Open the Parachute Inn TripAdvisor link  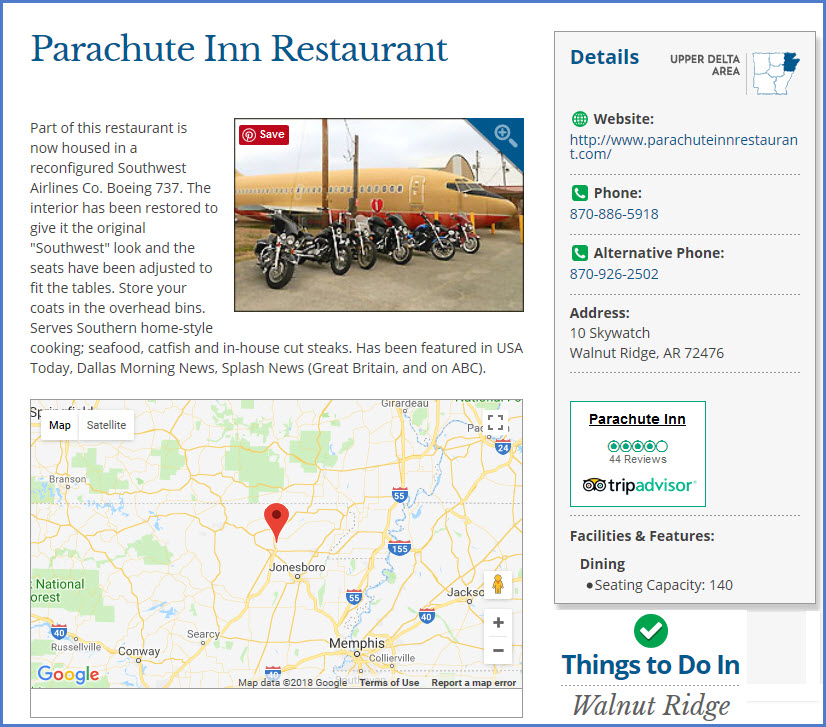[x=637, y=419]
